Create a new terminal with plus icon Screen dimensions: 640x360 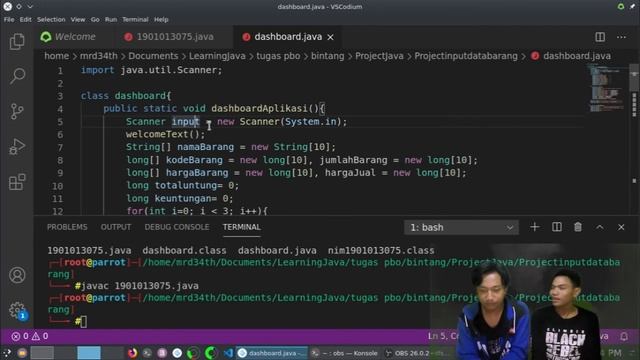535,227
